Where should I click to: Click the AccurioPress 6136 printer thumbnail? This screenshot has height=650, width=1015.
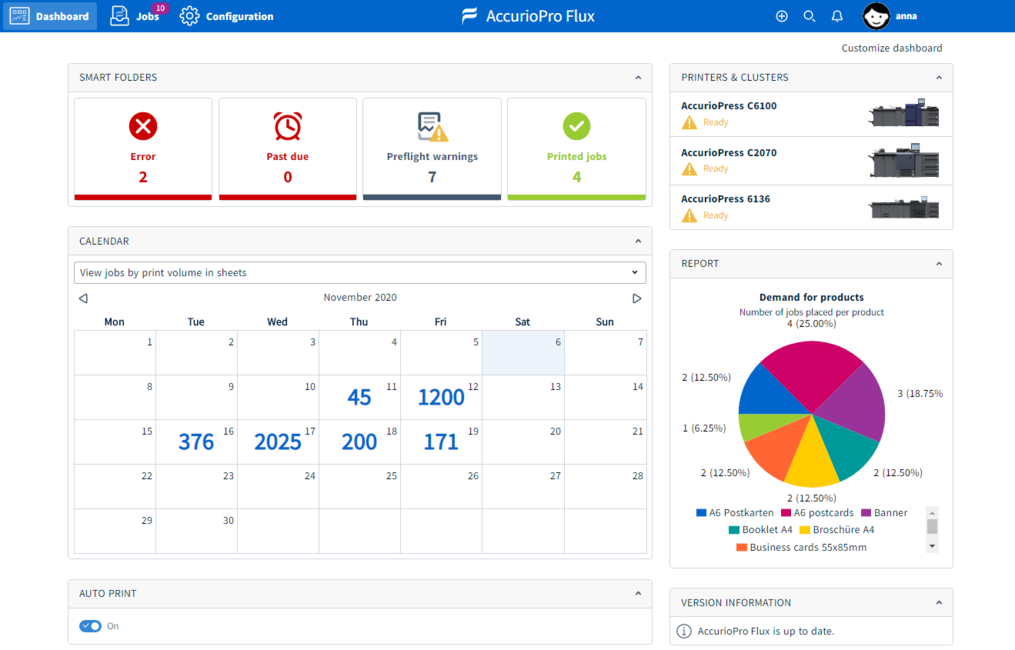coord(904,208)
